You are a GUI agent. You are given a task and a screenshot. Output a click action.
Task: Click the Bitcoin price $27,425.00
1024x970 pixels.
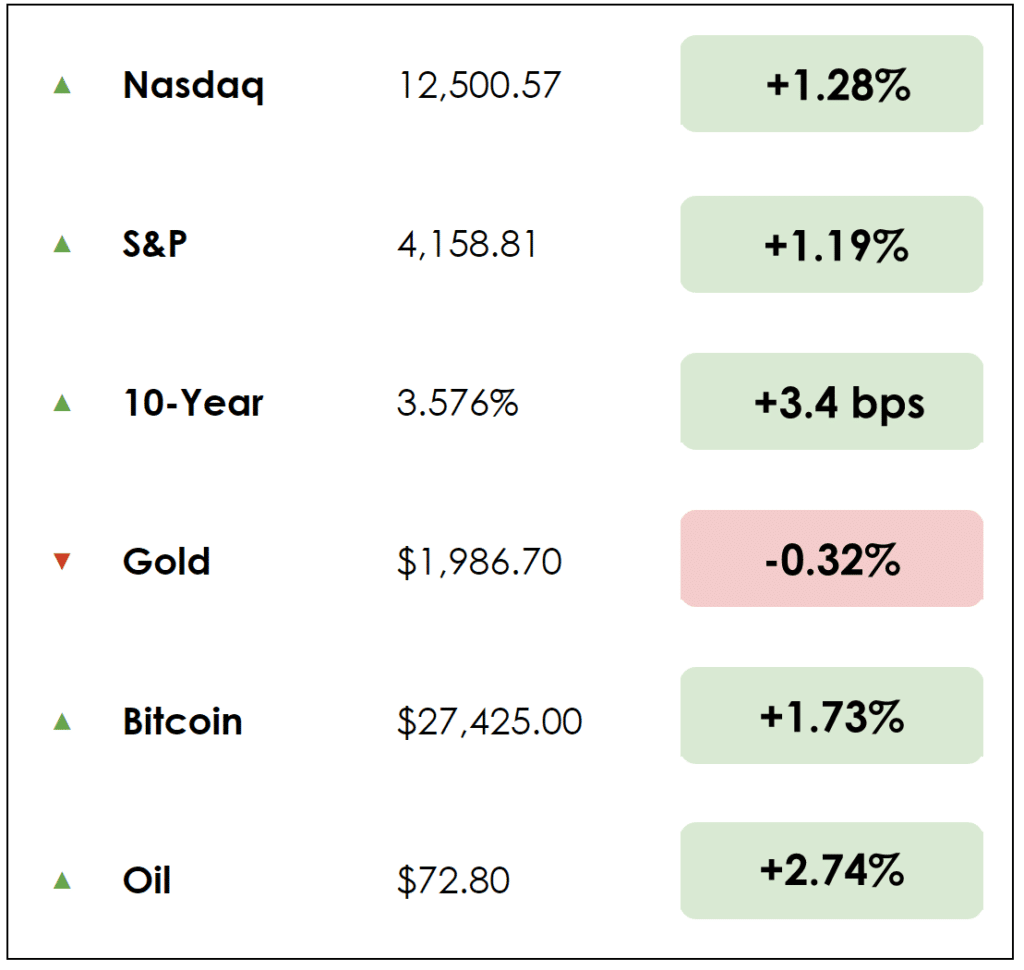point(489,721)
